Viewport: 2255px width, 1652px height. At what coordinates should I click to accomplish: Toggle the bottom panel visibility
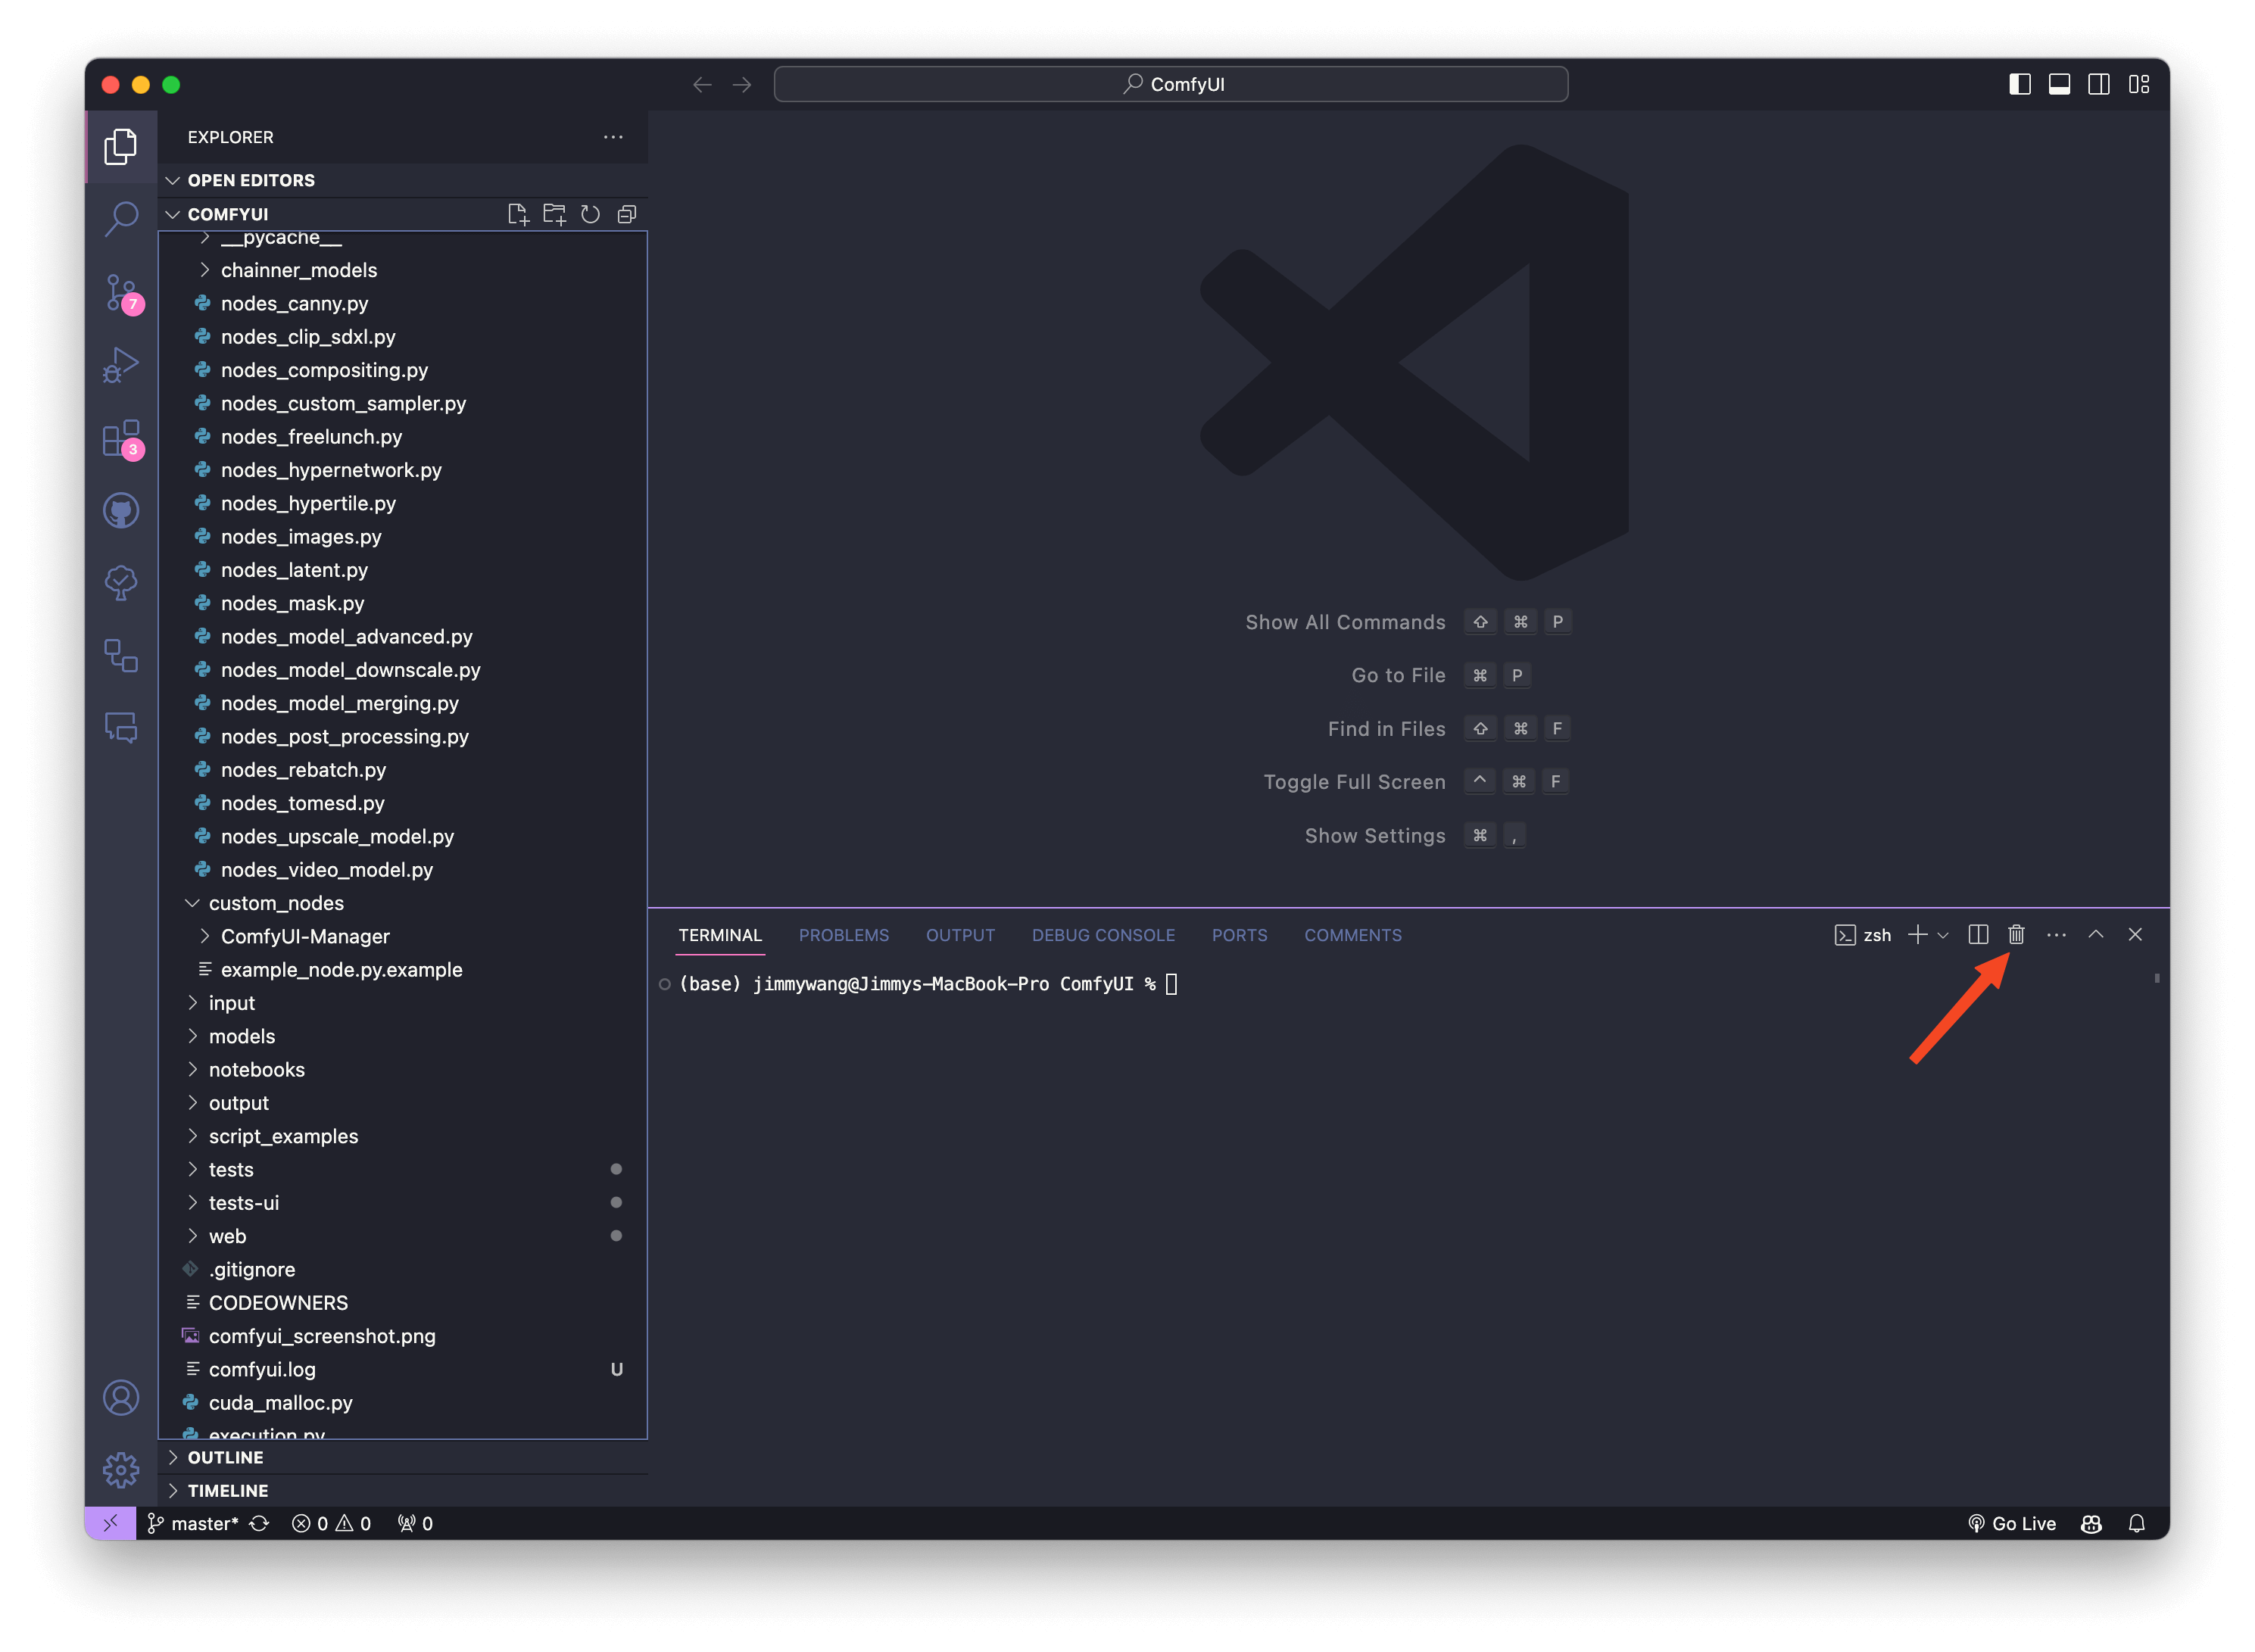point(2059,85)
